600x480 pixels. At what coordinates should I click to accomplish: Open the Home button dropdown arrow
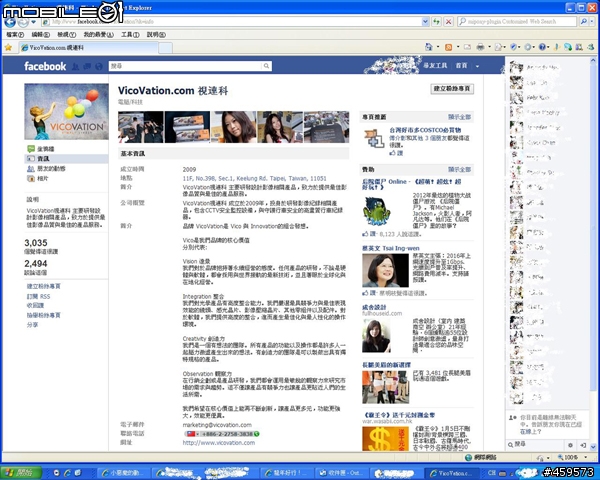coord(438,47)
